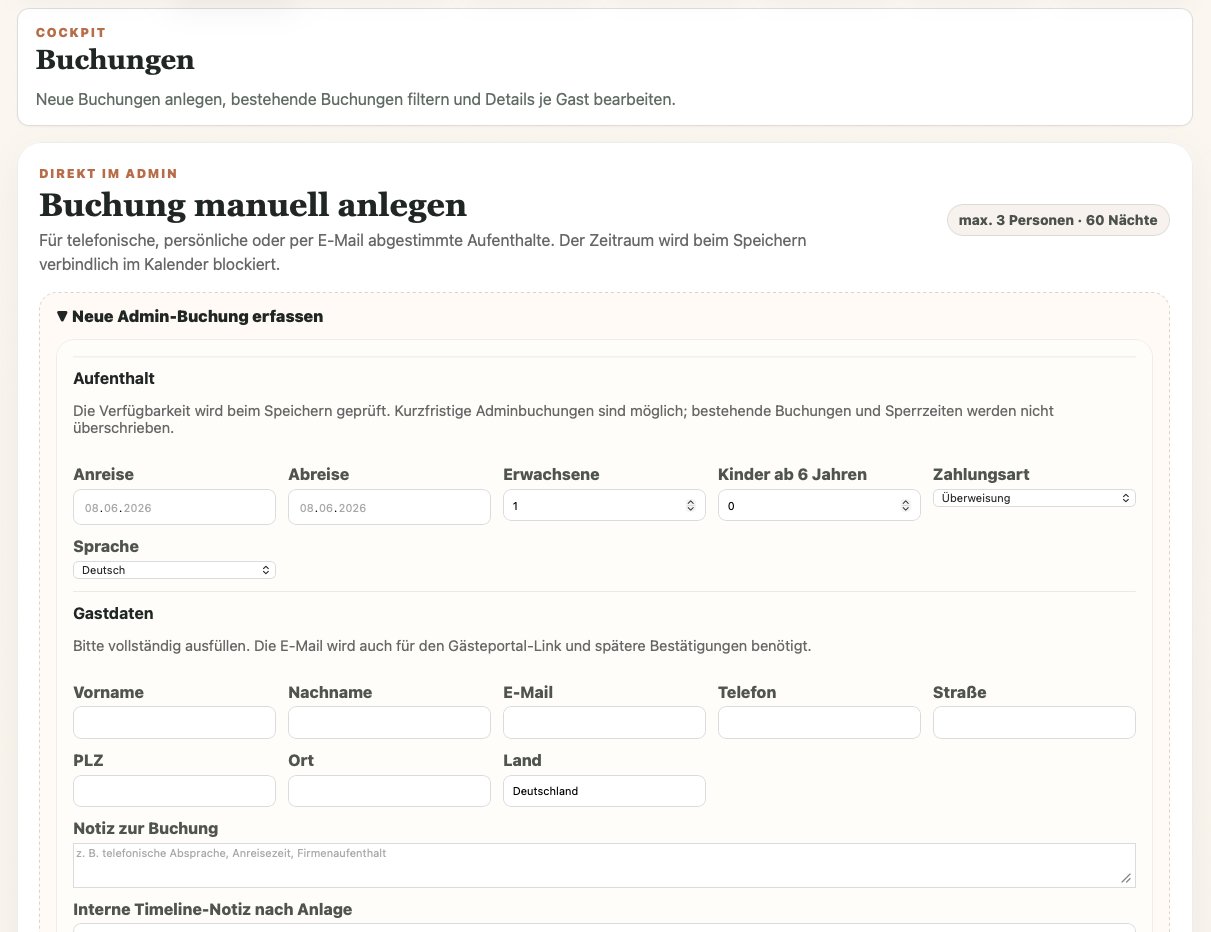Click the Kinder ab 6 Jahren stepper arrows
The image size is (1211, 932).
[x=905, y=507]
